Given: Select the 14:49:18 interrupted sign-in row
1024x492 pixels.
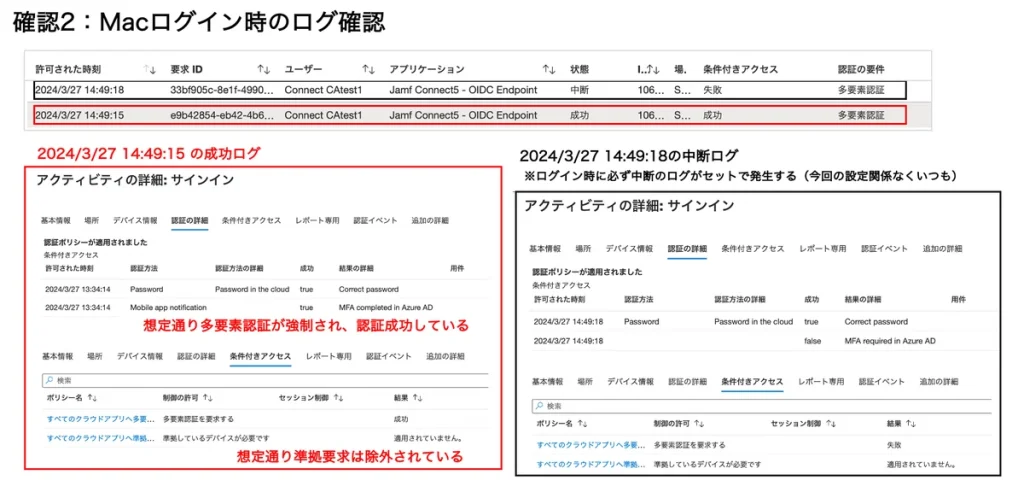Looking at the screenshot, I should [x=470, y=89].
